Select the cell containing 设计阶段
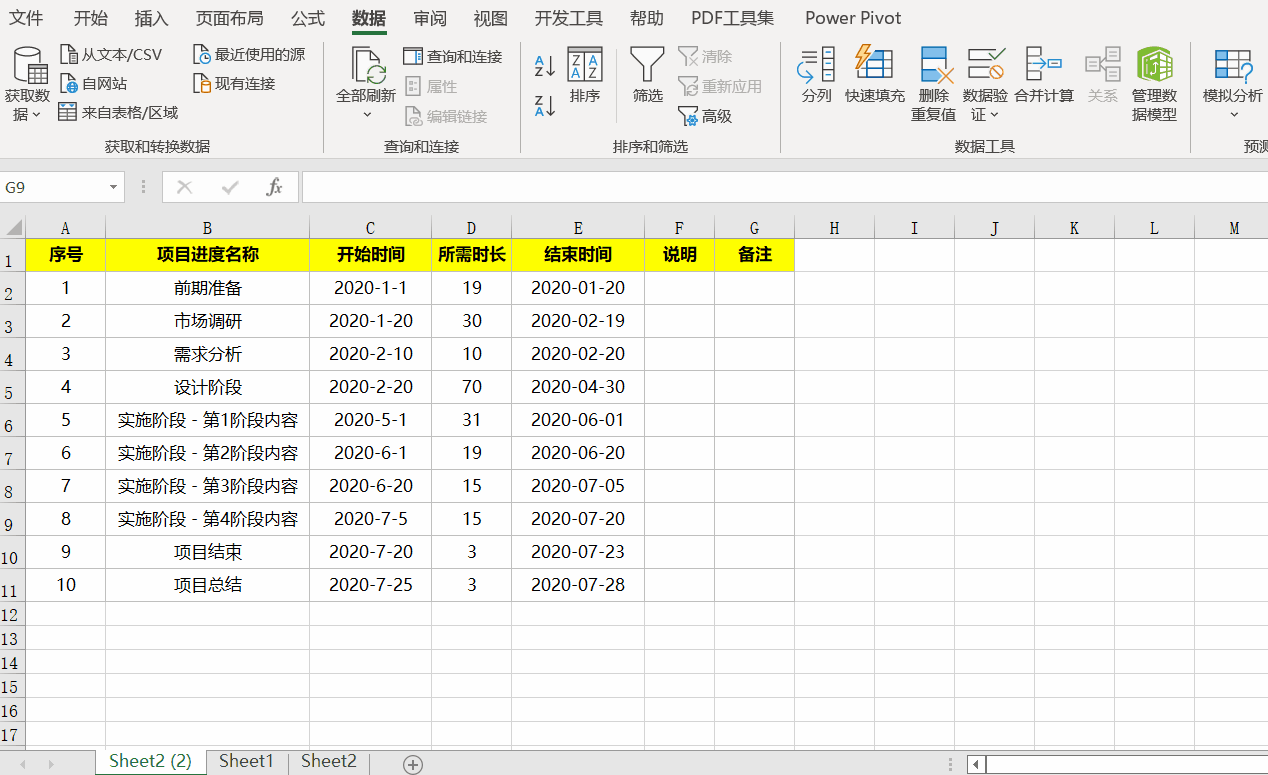 point(207,387)
